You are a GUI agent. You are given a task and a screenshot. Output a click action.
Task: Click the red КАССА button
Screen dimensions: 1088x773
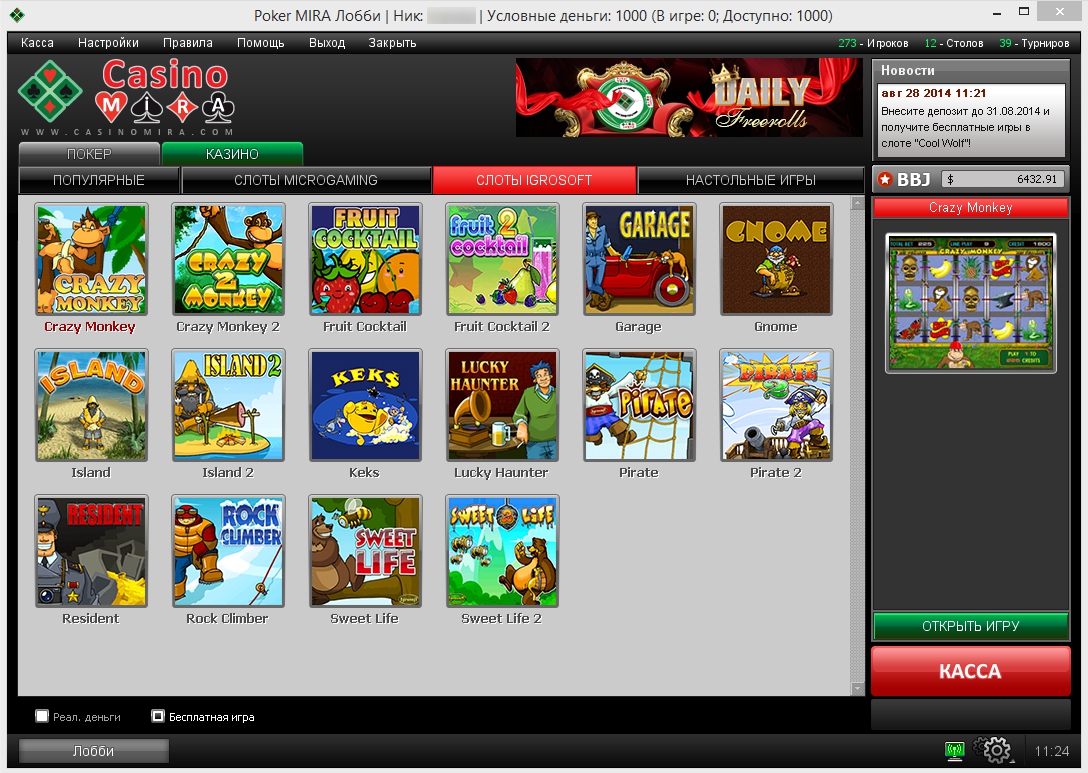point(970,671)
